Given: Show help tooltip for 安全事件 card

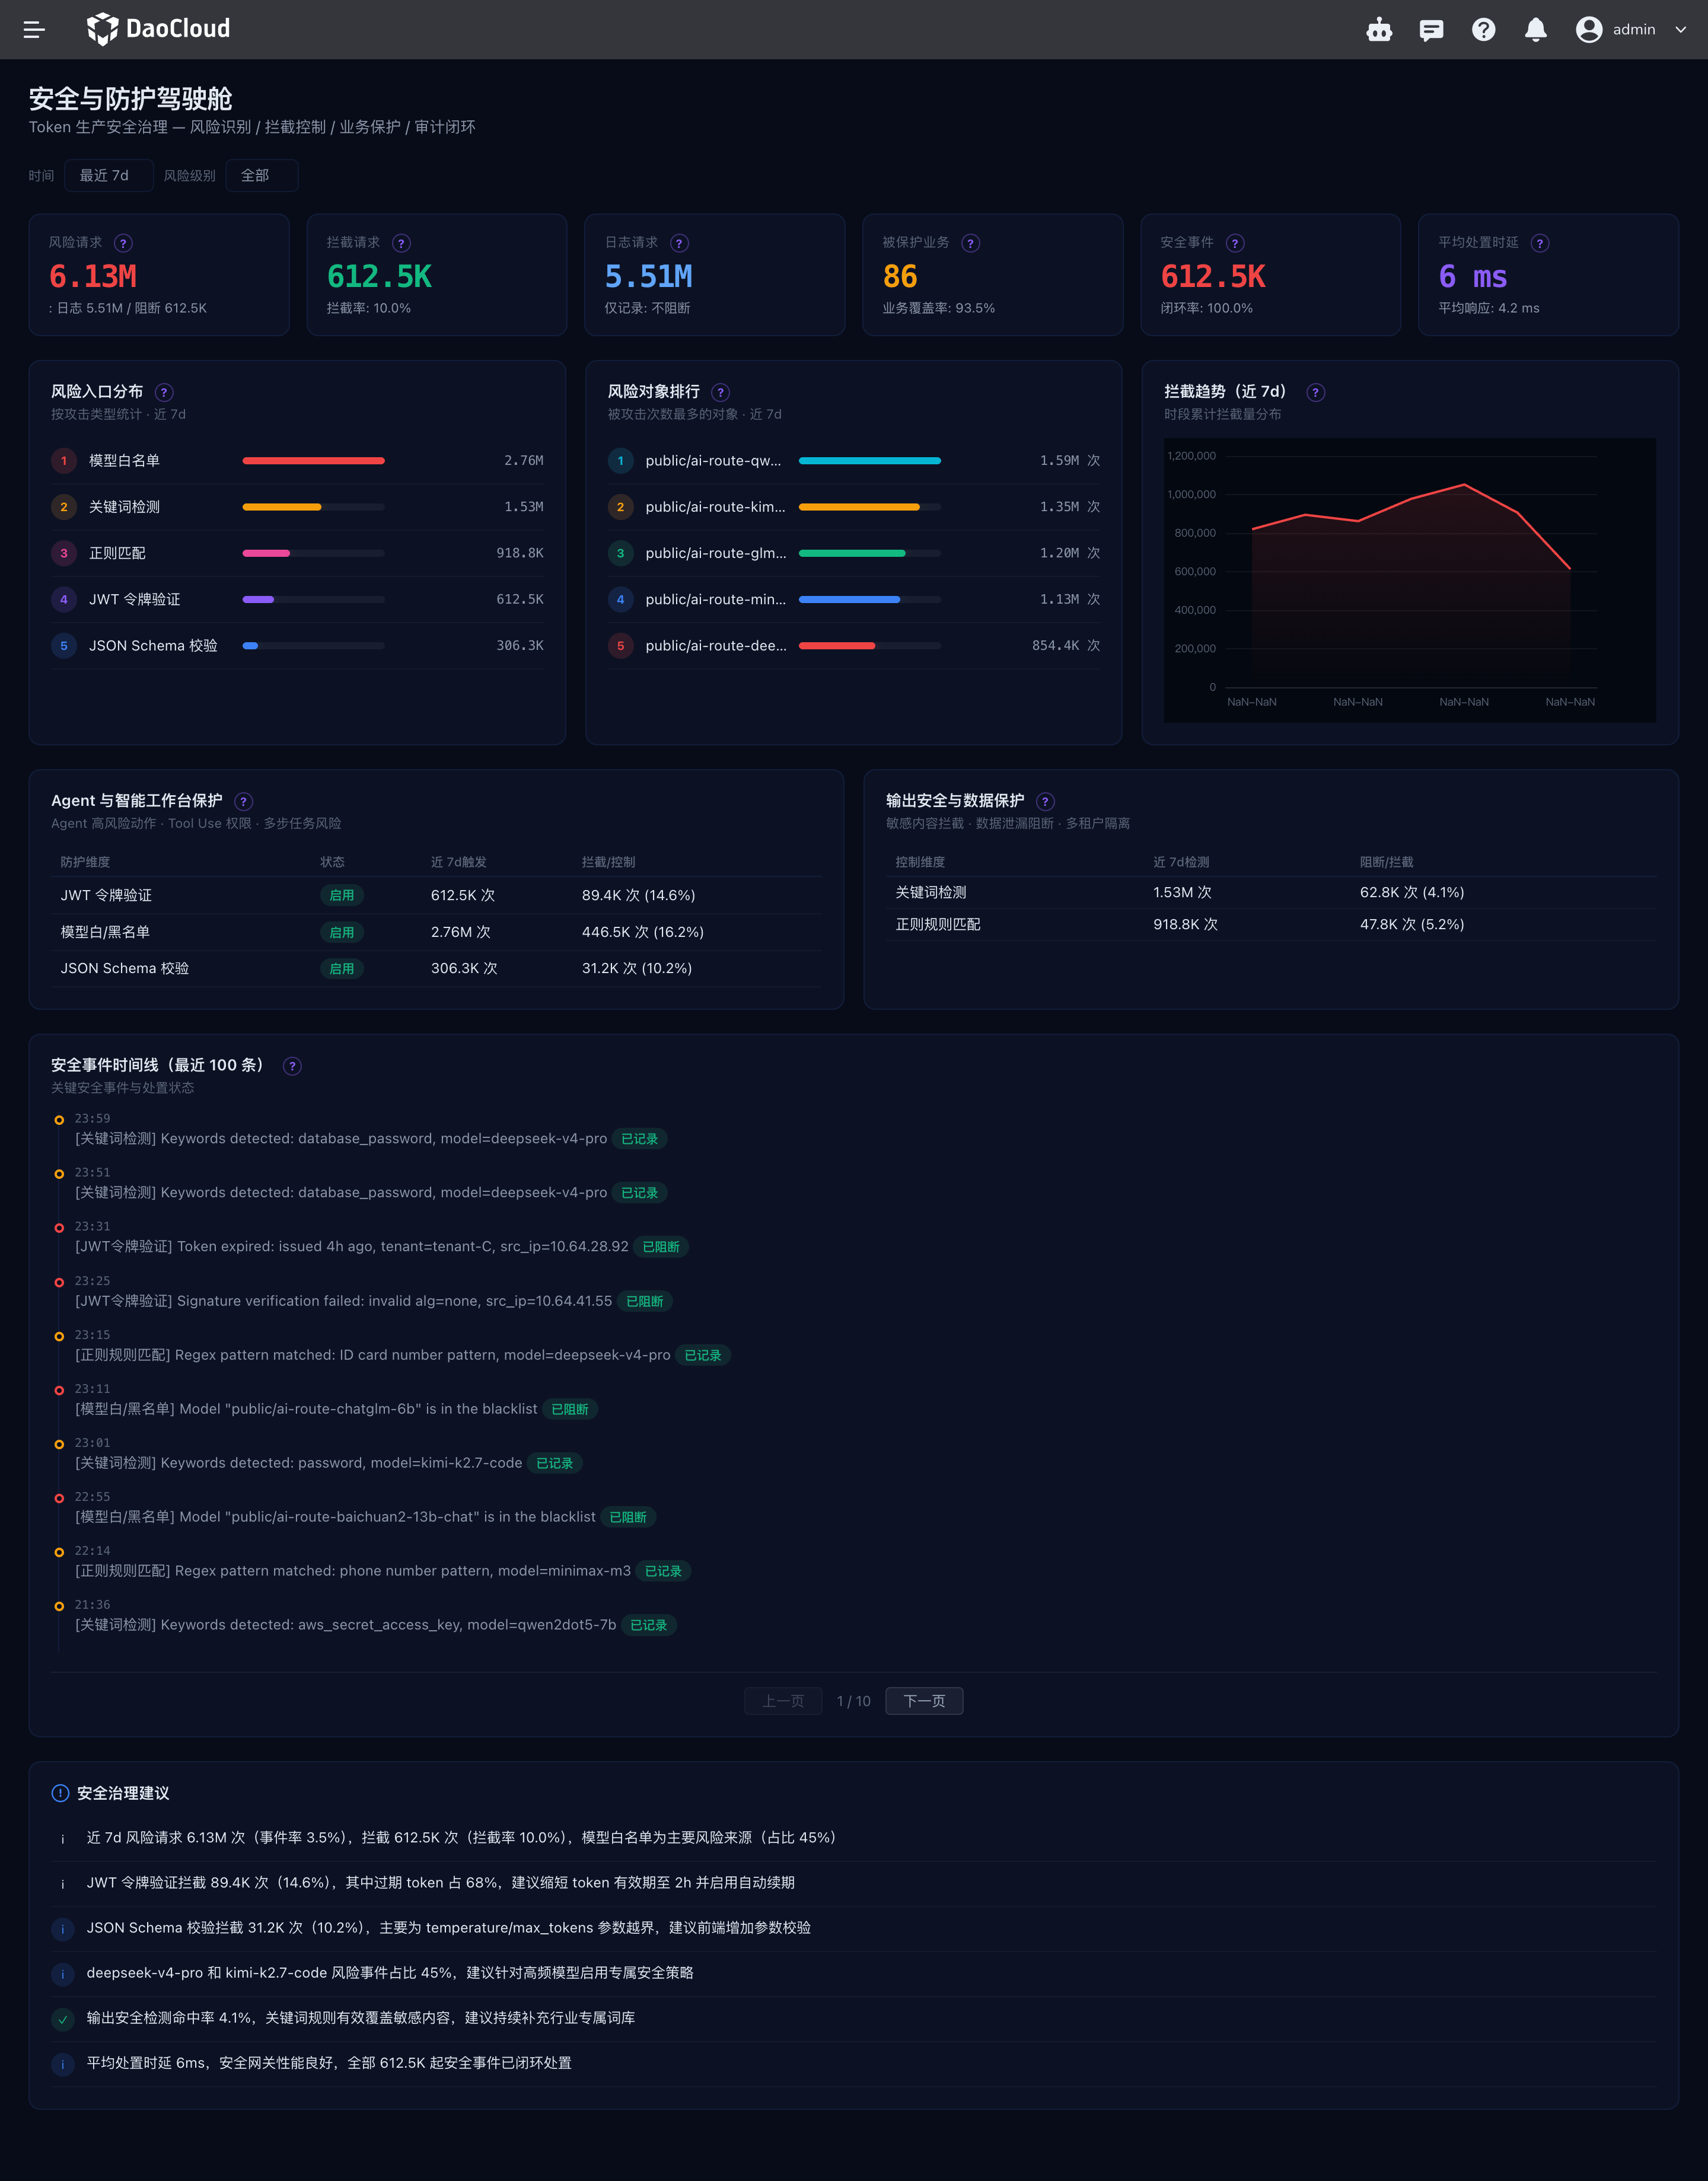Looking at the screenshot, I should [x=1235, y=243].
